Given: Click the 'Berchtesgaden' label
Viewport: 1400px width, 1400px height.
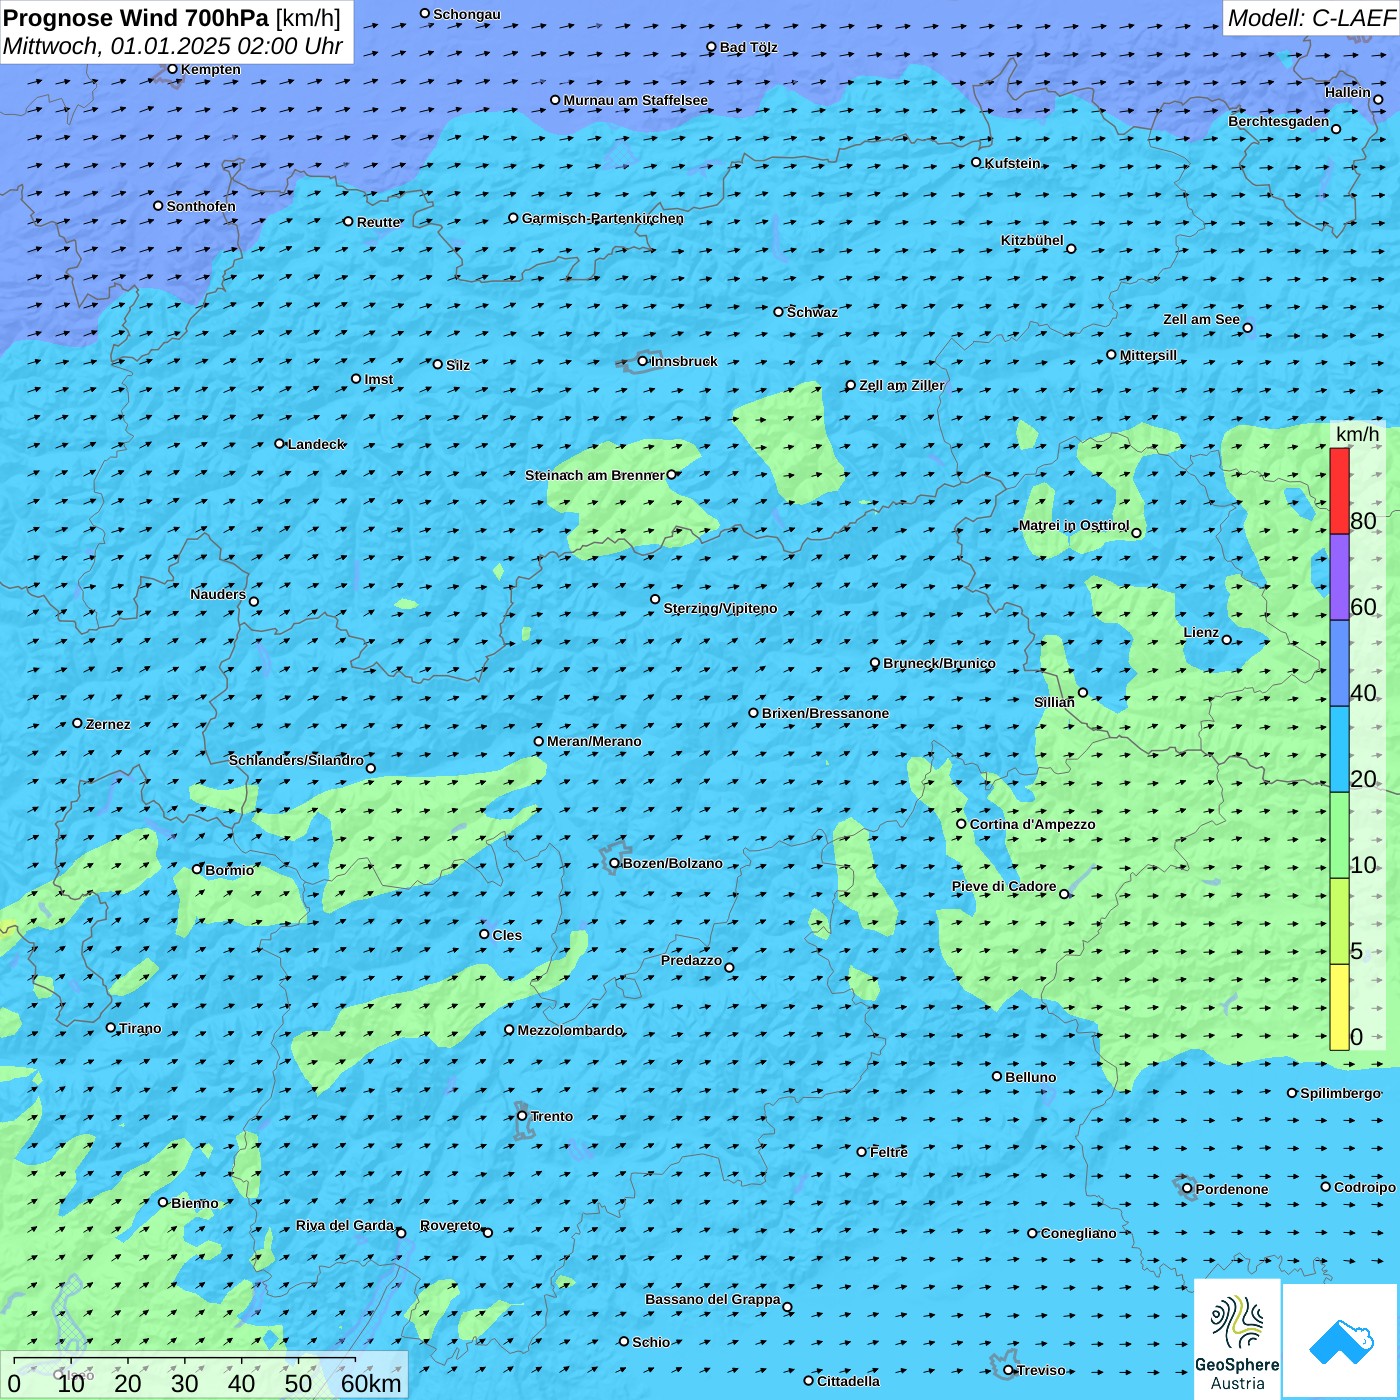Looking at the screenshot, I should [1279, 121].
